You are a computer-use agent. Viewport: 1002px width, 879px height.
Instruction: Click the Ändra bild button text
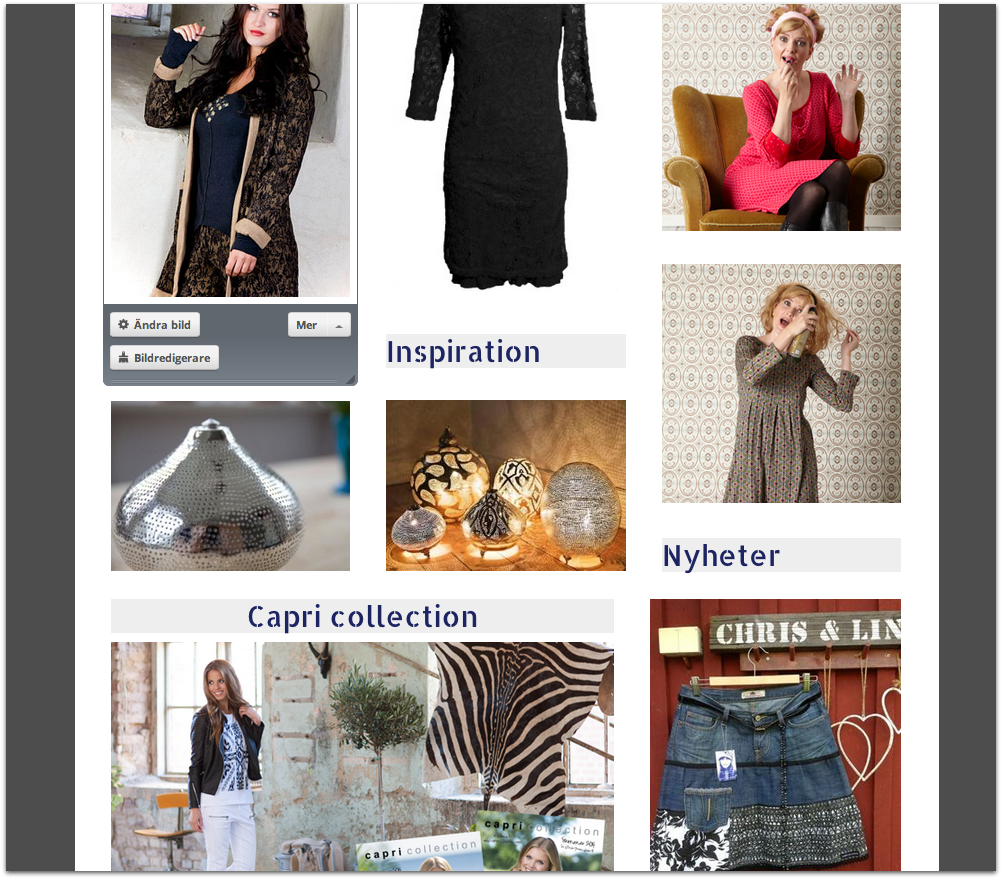pos(162,325)
